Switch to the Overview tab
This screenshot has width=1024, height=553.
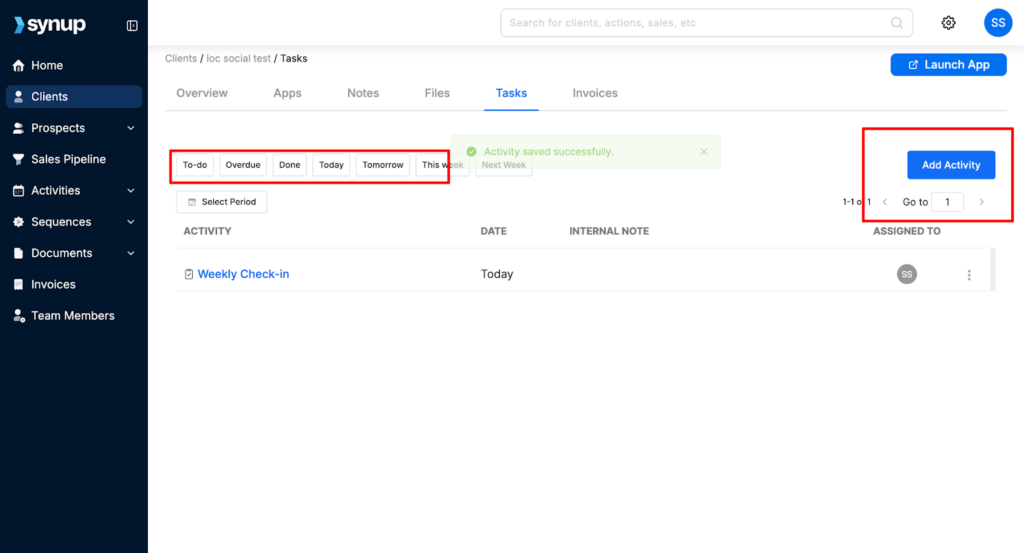click(x=202, y=93)
